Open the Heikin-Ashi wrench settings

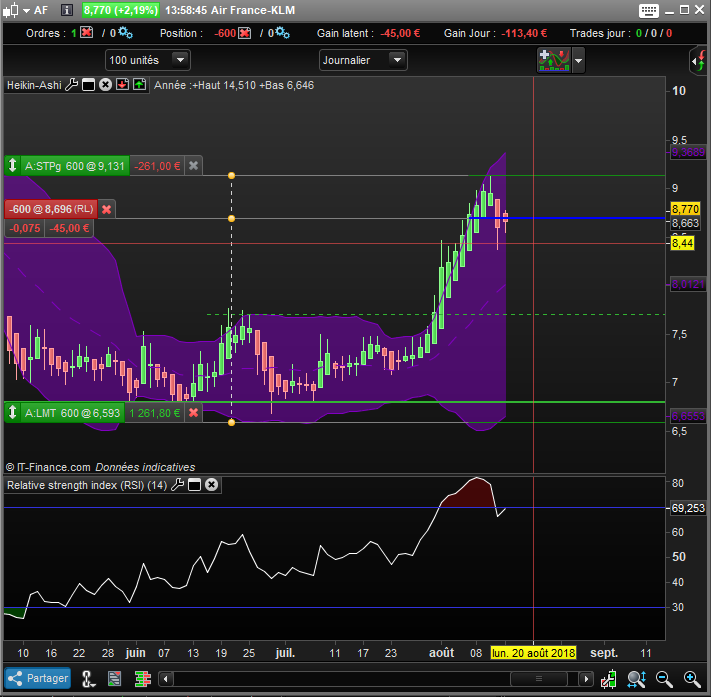click(71, 85)
